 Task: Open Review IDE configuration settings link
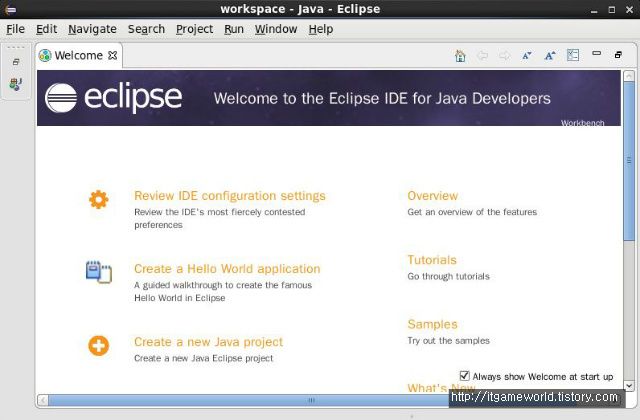click(230, 196)
